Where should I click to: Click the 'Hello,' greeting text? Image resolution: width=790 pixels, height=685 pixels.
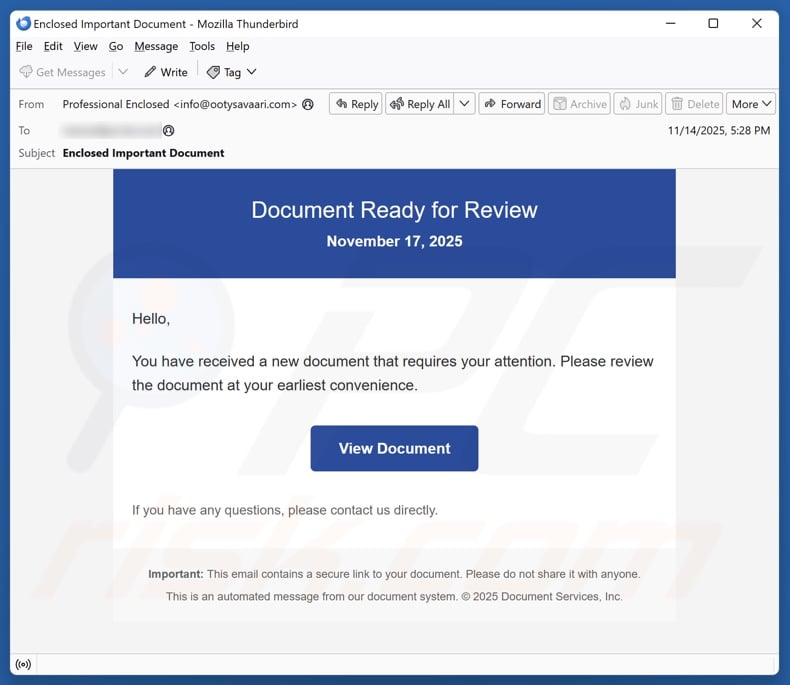(151, 319)
